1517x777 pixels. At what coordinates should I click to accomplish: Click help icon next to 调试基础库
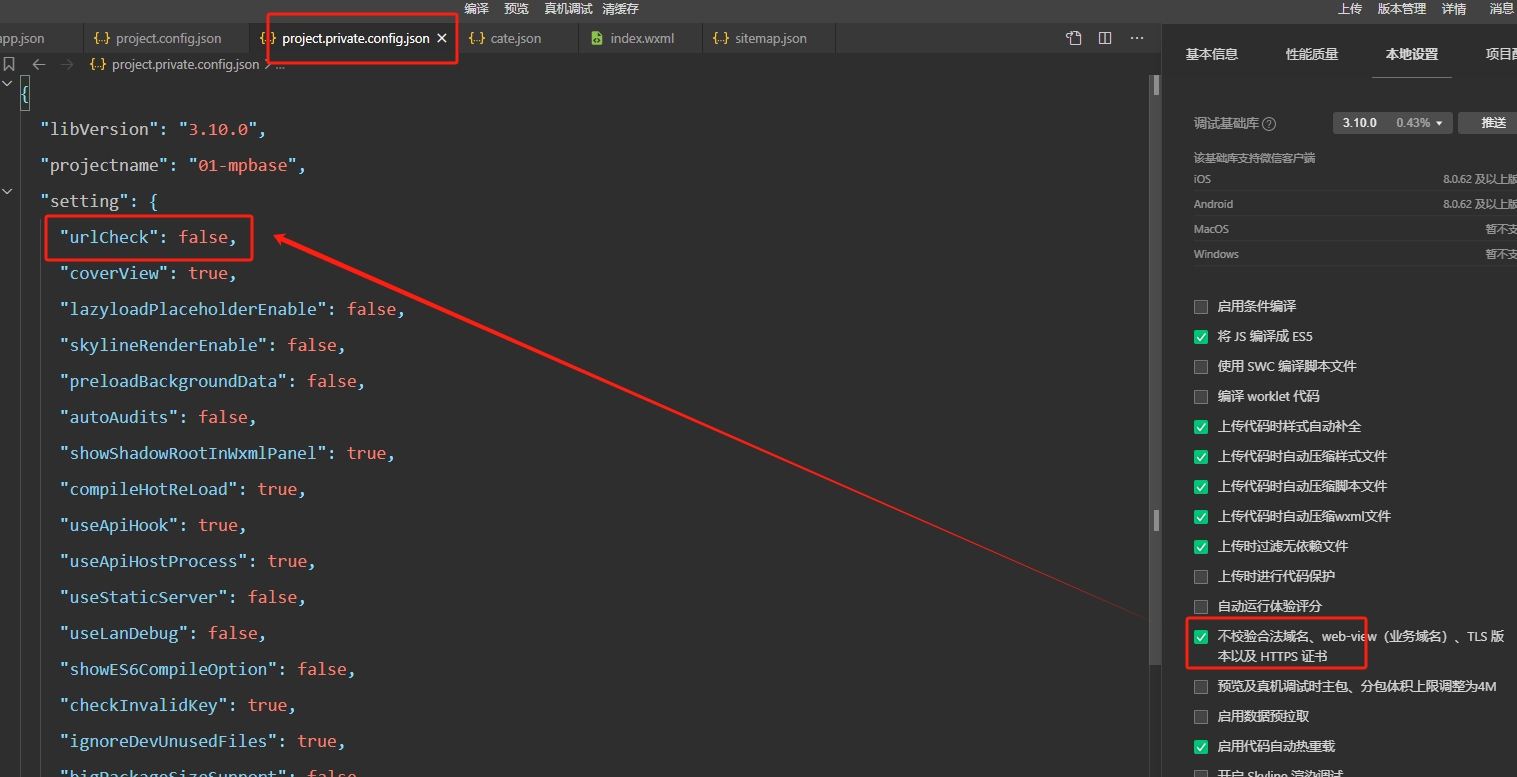pyautogui.click(x=1269, y=124)
